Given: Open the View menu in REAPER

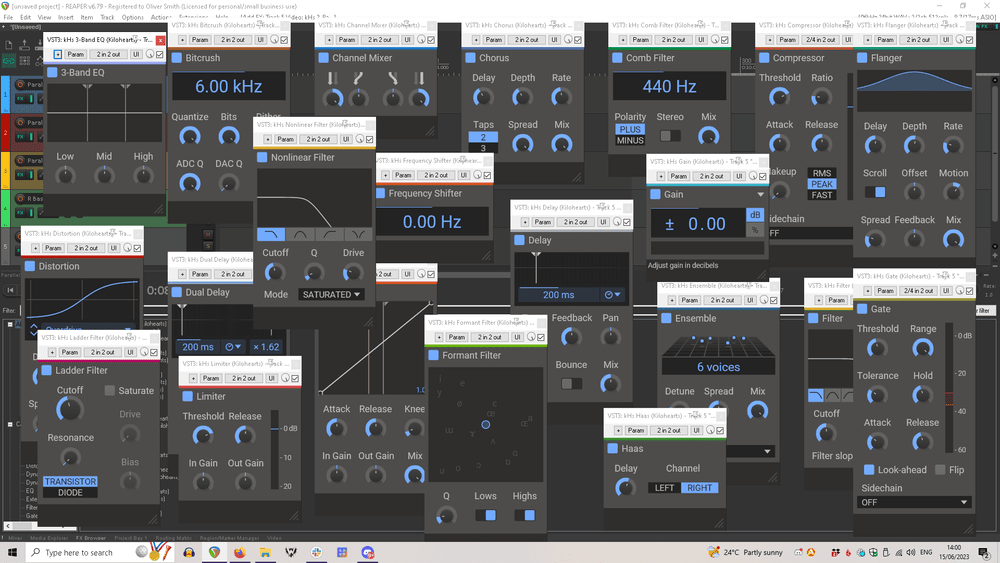Looking at the screenshot, I should [44, 17].
